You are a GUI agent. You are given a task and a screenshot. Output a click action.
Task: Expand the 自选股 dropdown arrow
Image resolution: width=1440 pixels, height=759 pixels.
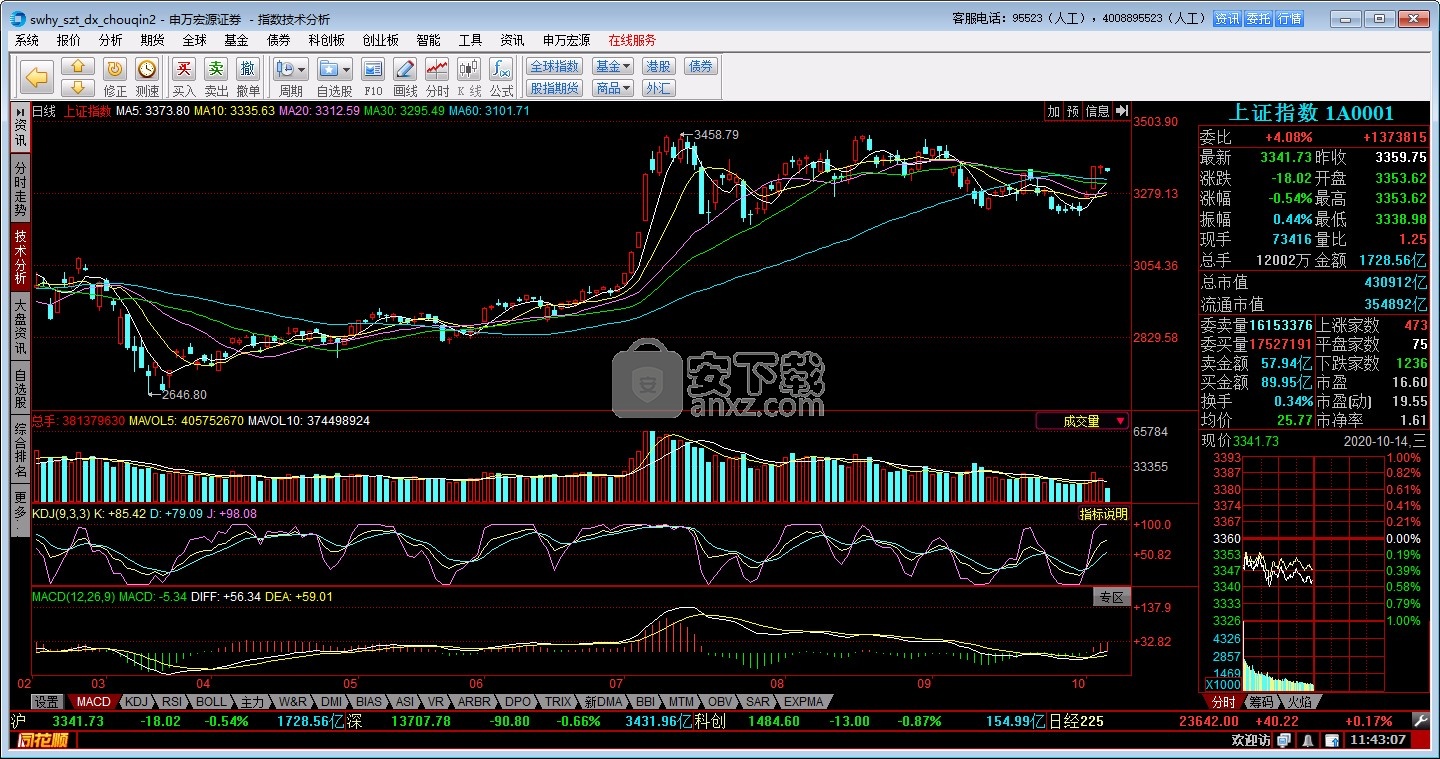pos(346,68)
